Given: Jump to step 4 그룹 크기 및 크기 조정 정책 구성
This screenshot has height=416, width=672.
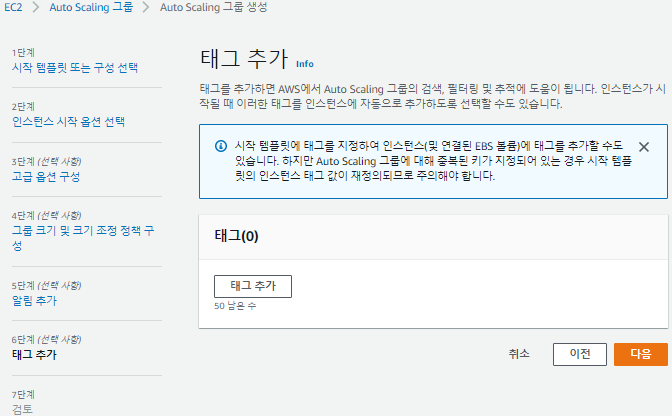Looking at the screenshot, I should 83,238.
